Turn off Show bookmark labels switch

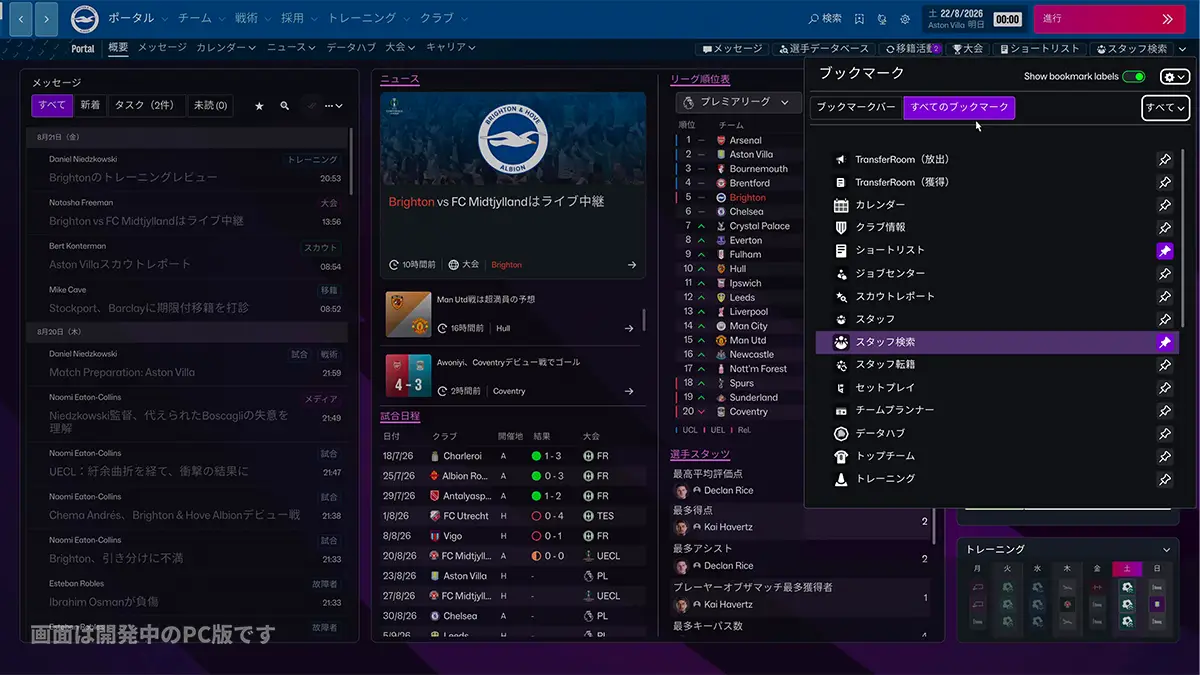coord(1134,77)
